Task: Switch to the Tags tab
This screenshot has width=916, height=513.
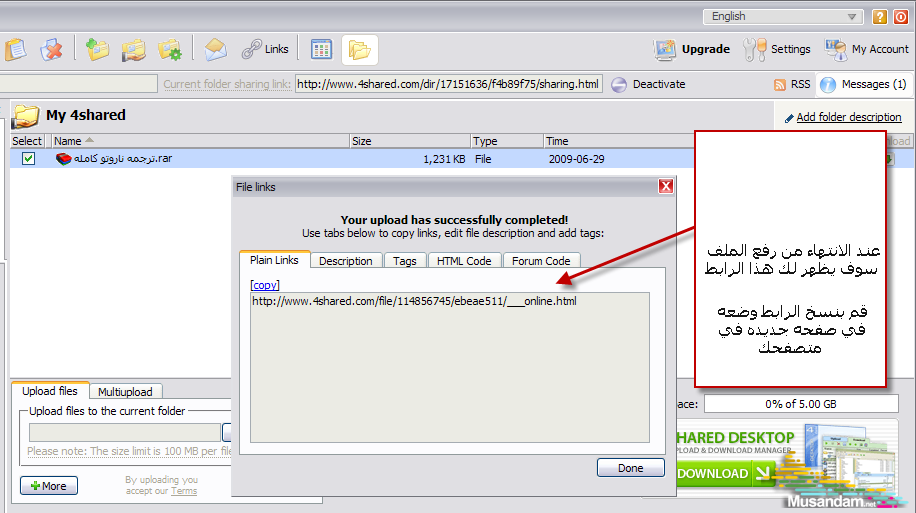Action: point(405,261)
